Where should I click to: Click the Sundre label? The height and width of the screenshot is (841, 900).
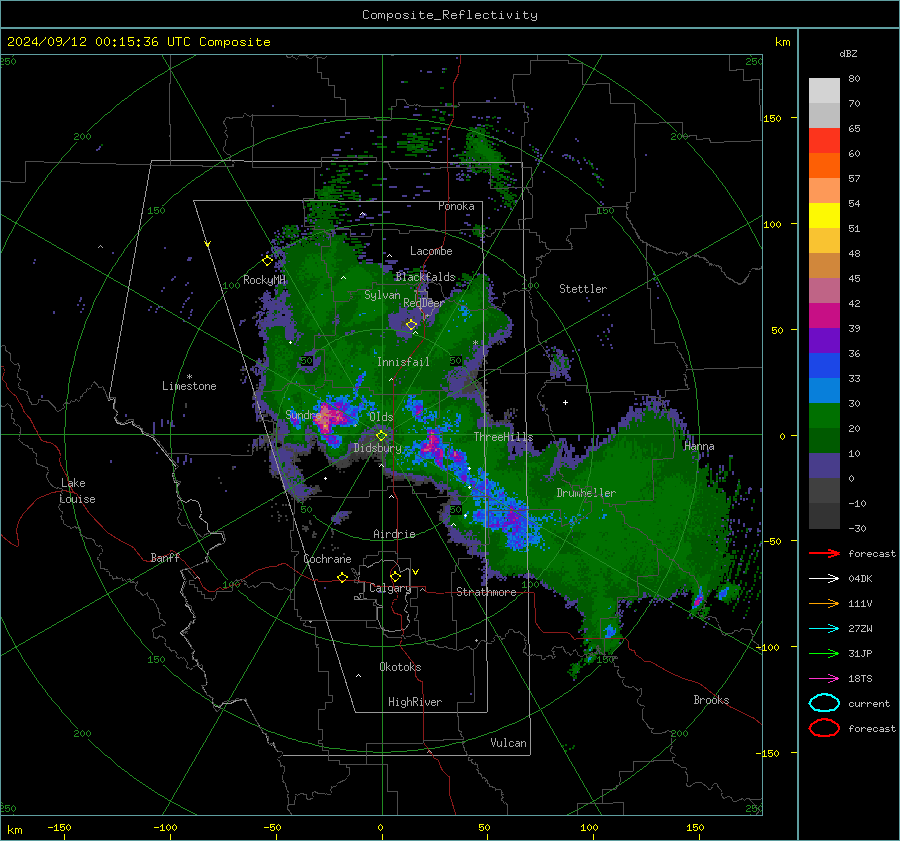pos(302,414)
